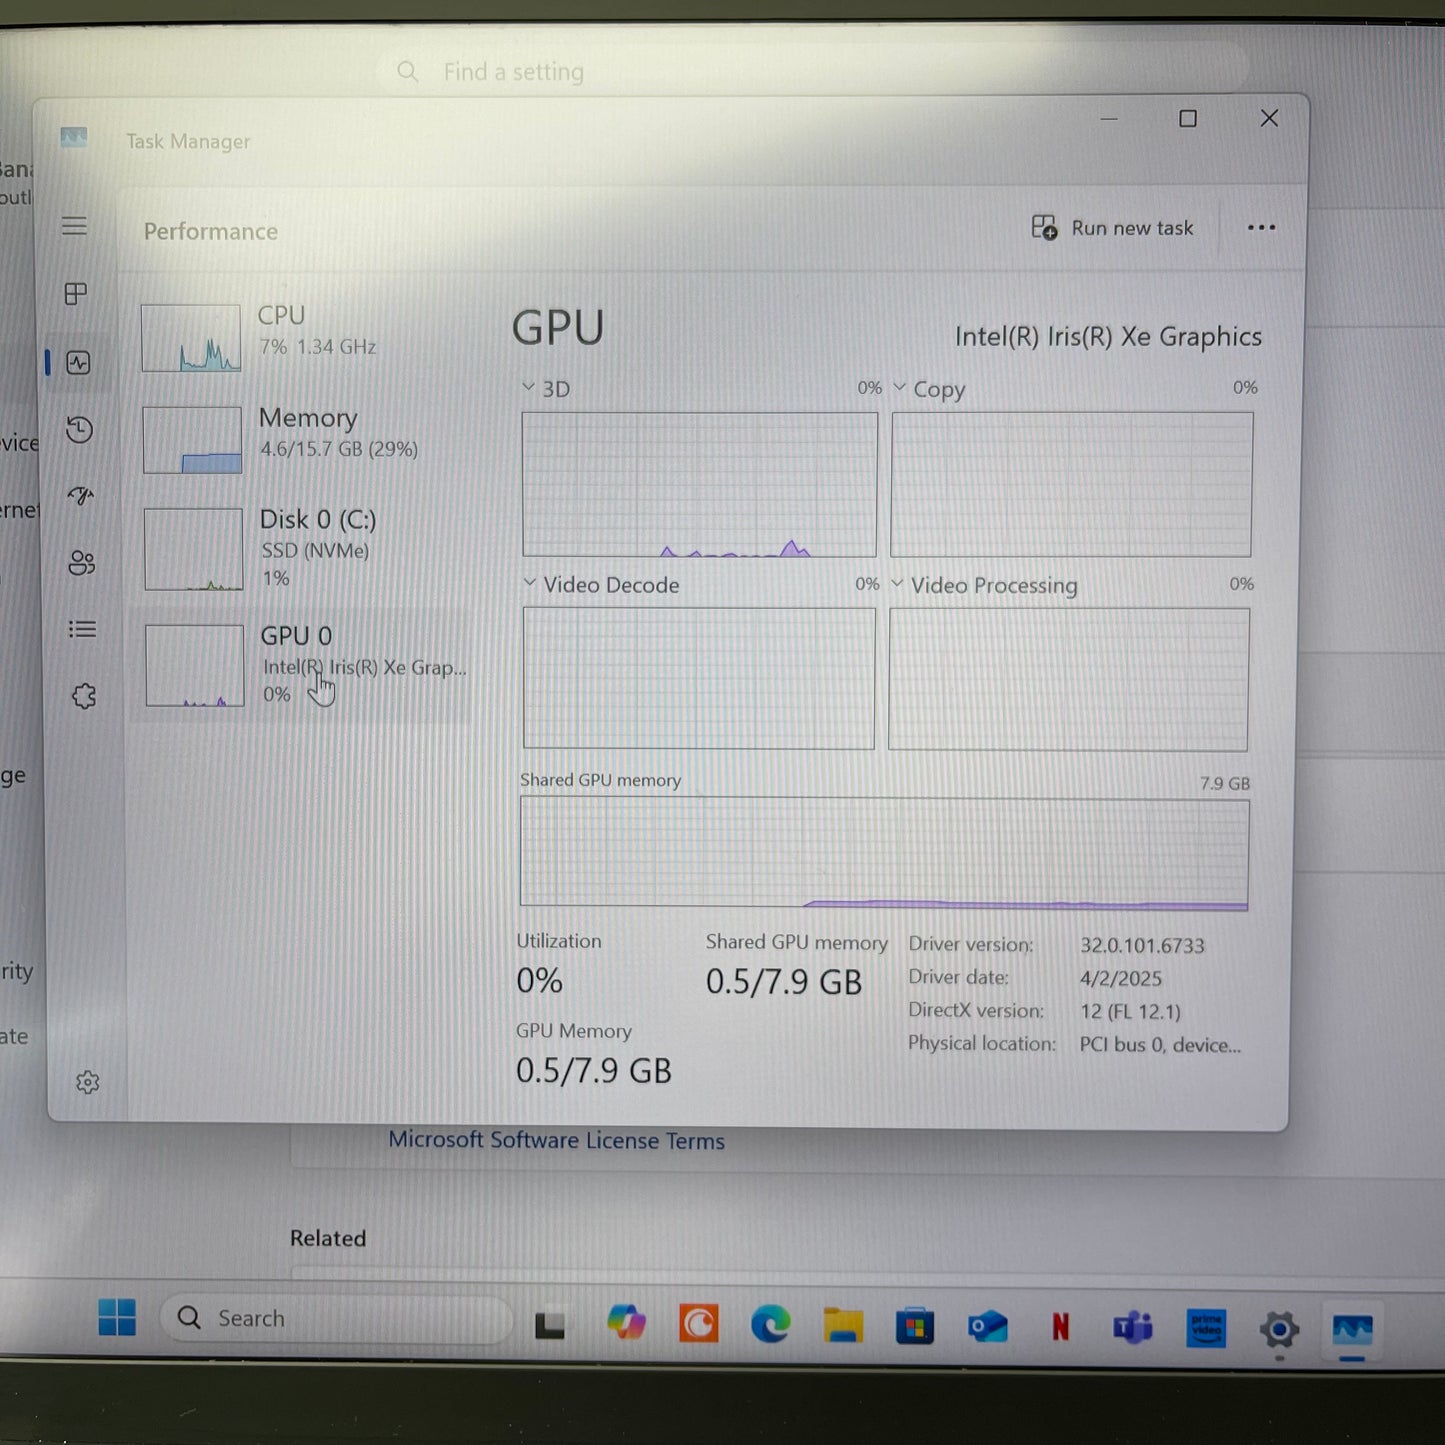This screenshot has width=1445, height=1445.
Task: Collapse the Video Decode section
Action: click(x=530, y=584)
